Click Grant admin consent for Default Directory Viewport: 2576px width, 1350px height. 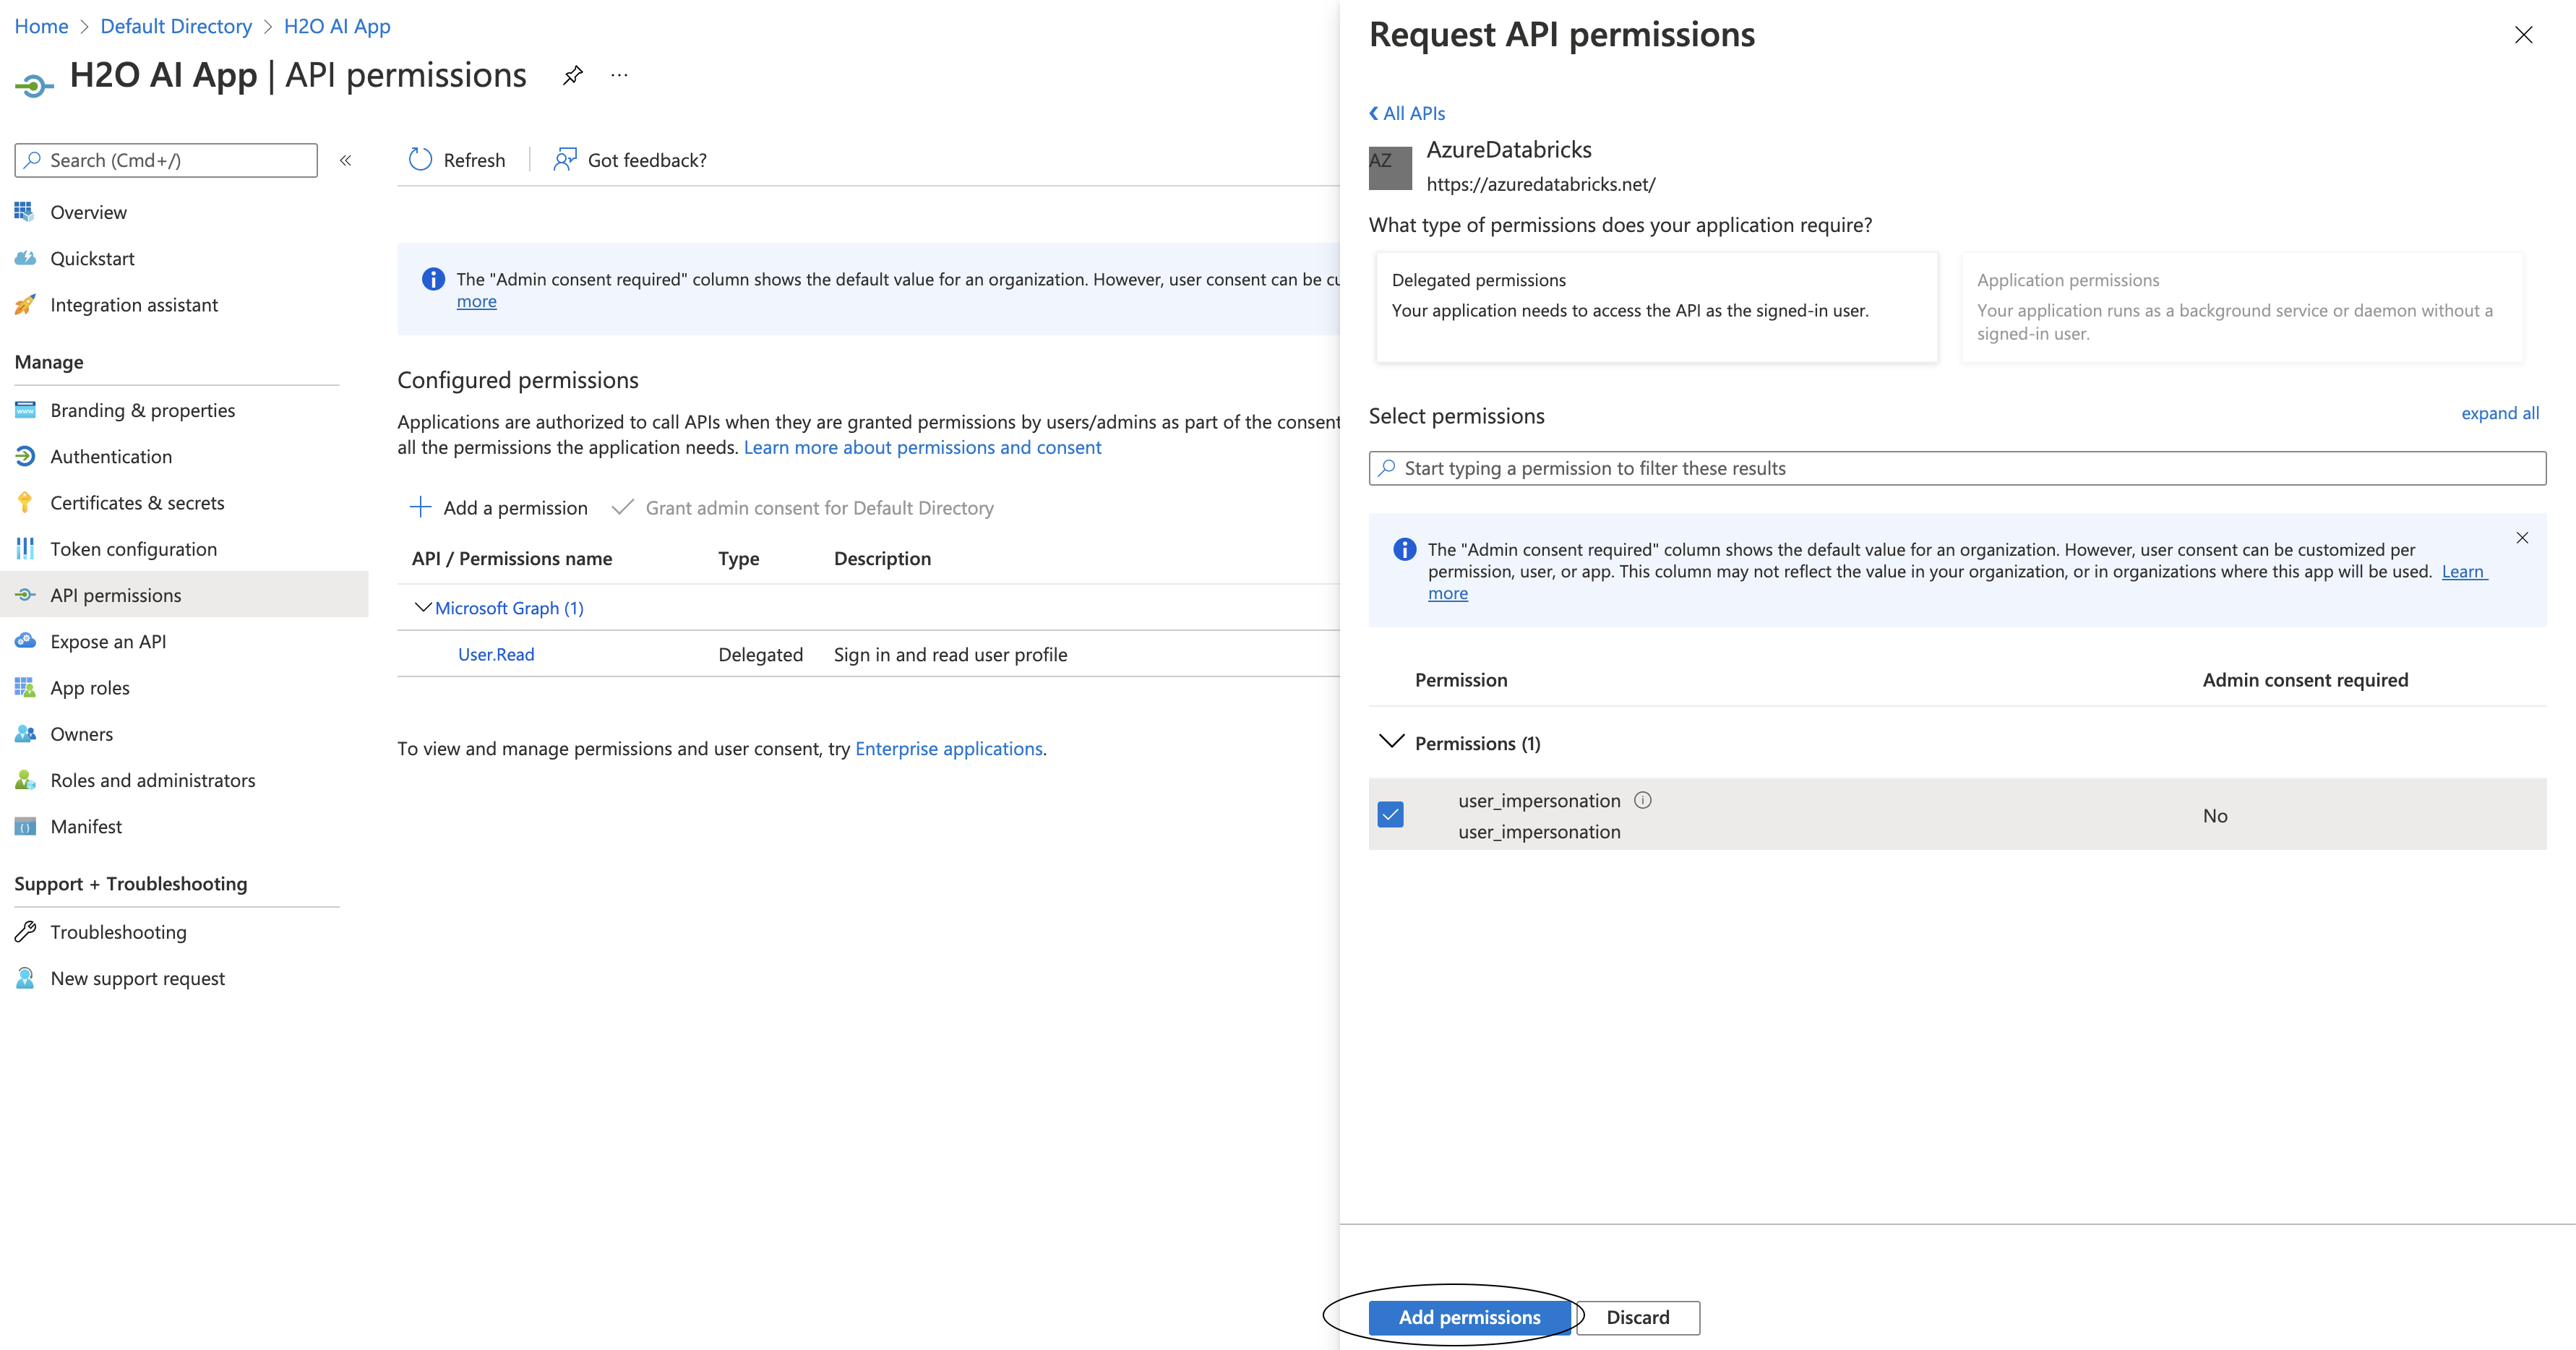(x=802, y=507)
